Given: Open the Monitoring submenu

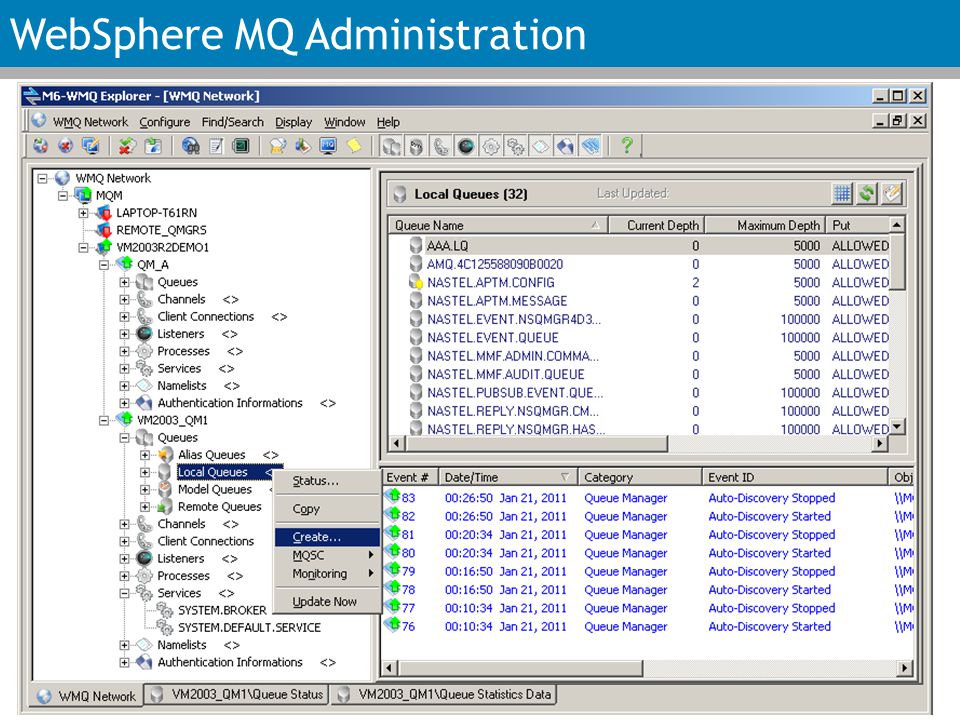Looking at the screenshot, I should pos(327,574).
